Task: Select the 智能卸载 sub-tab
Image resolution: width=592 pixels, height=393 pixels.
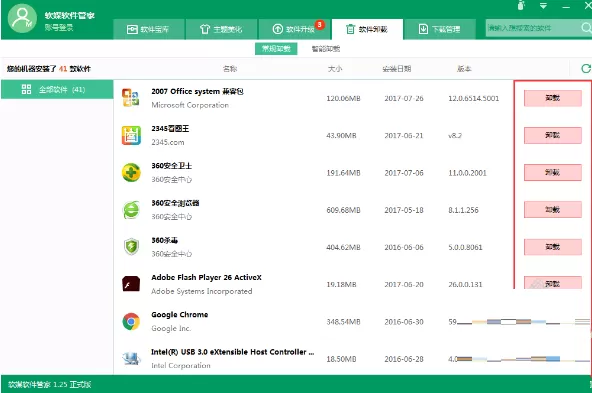Action: point(326,49)
